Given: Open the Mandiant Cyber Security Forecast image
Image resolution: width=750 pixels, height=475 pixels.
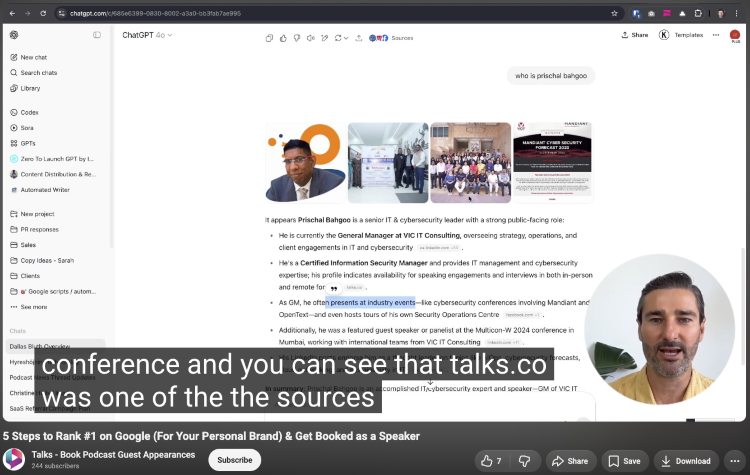Looking at the screenshot, I should pyautogui.click(x=553, y=163).
